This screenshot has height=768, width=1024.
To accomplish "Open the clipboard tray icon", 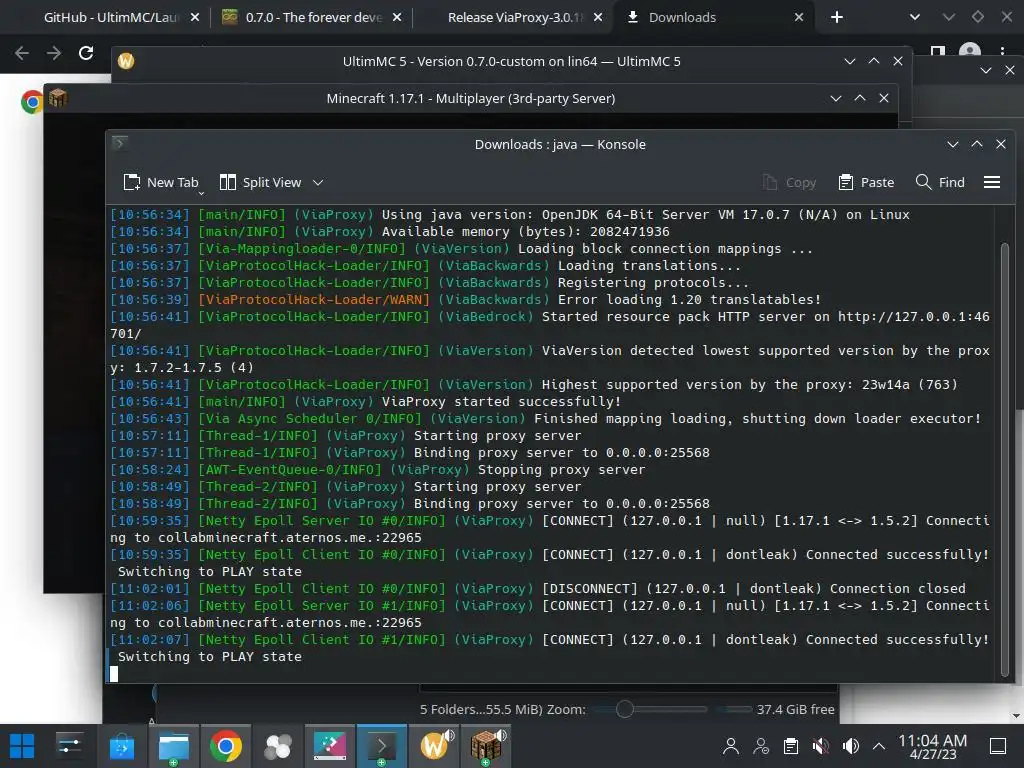I will [x=791, y=746].
